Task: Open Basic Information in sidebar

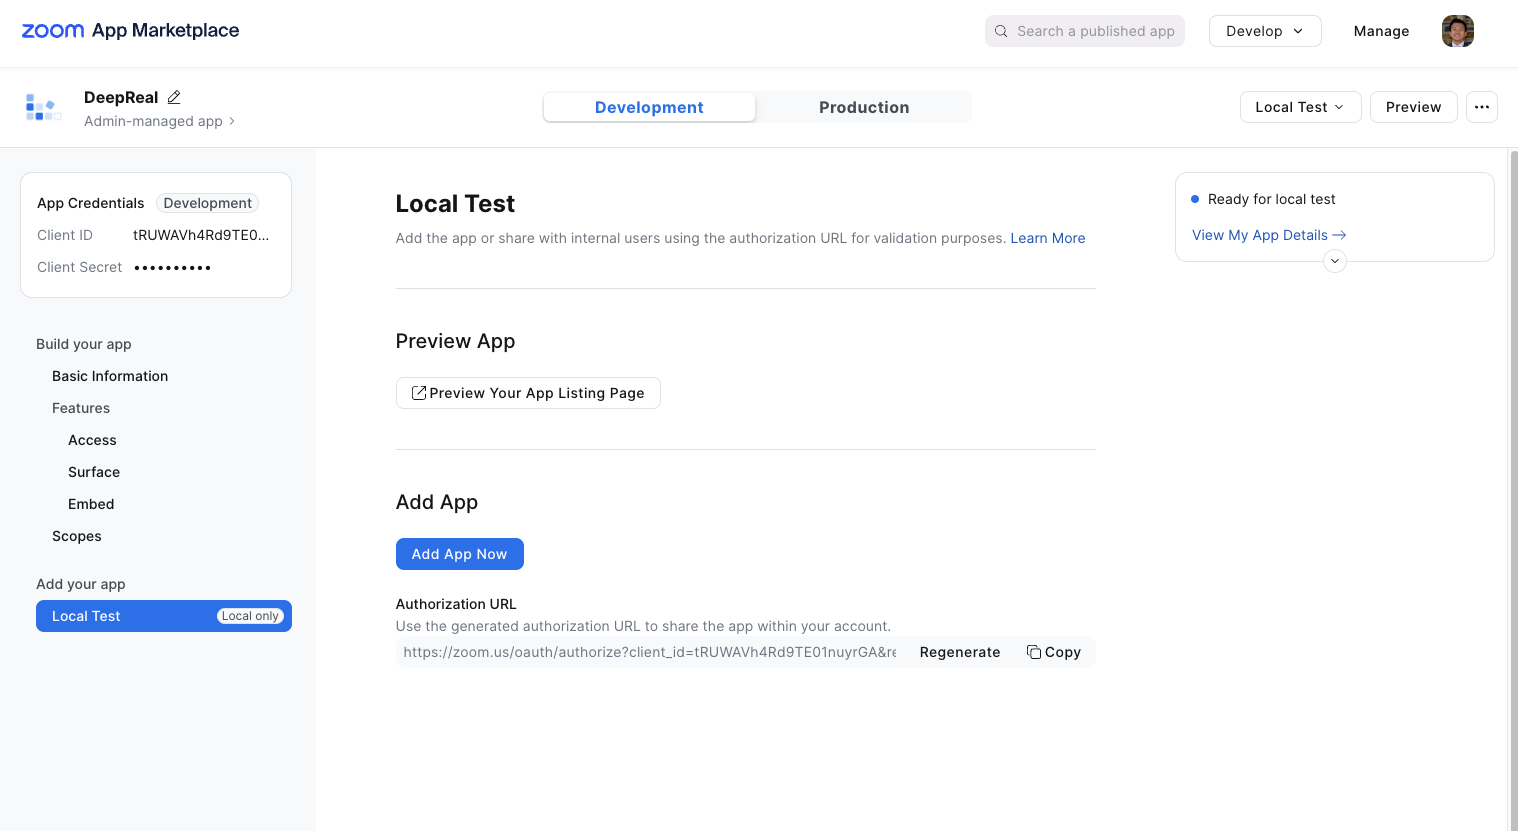Action: [110, 376]
